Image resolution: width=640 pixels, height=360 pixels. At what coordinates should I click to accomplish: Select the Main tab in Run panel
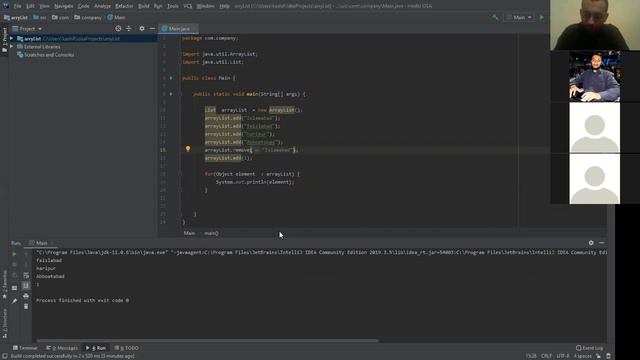pyautogui.click(x=41, y=243)
